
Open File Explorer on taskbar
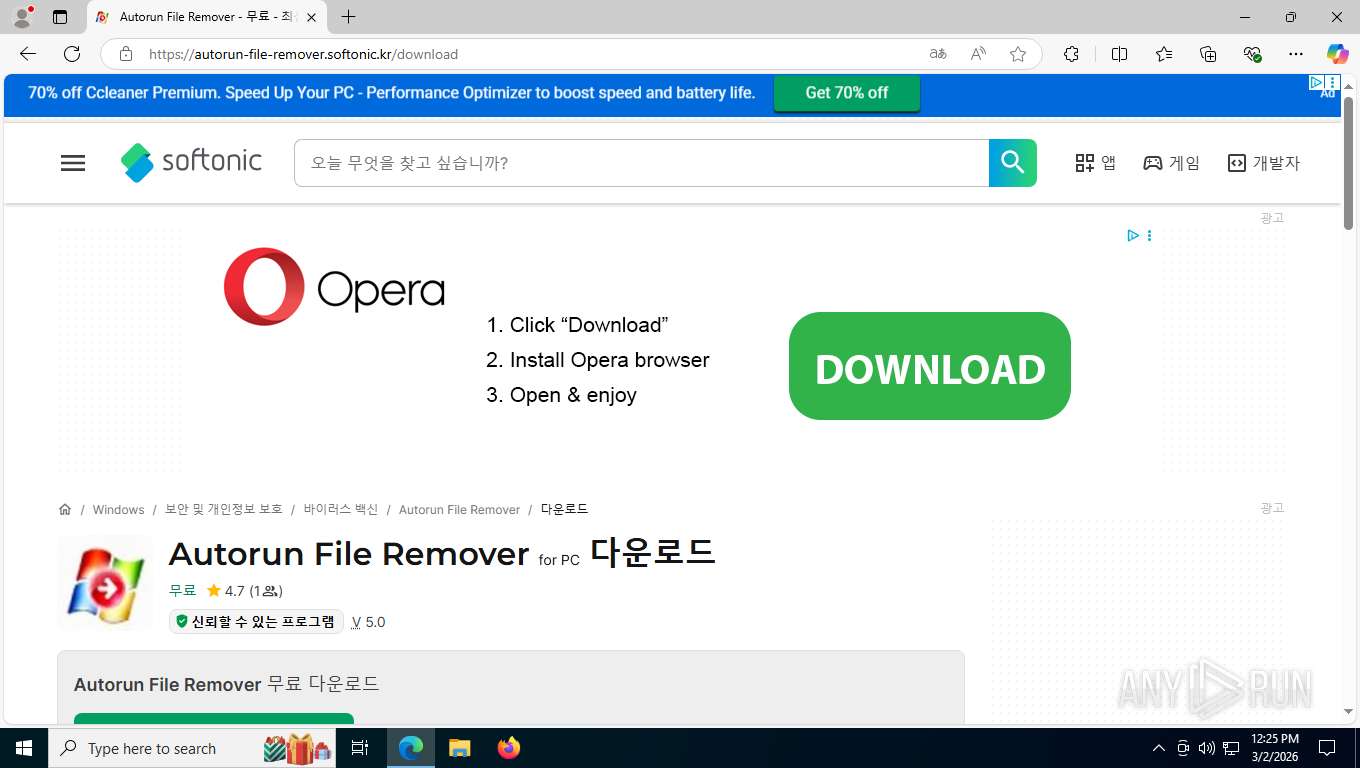[459, 748]
